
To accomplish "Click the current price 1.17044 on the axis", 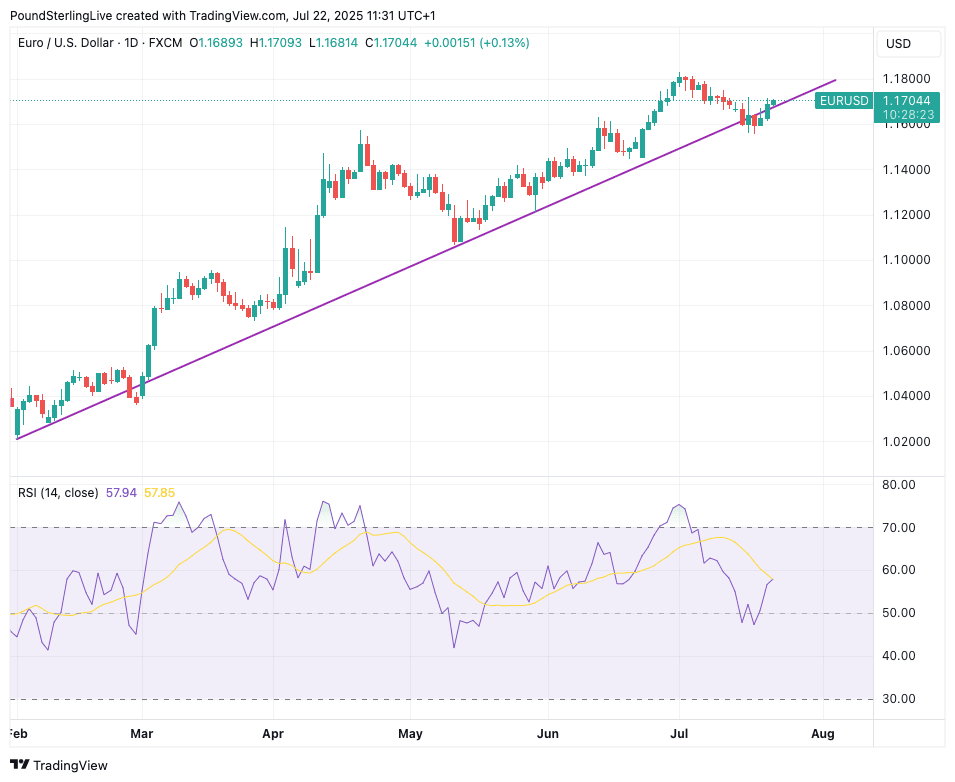I will (x=908, y=100).
